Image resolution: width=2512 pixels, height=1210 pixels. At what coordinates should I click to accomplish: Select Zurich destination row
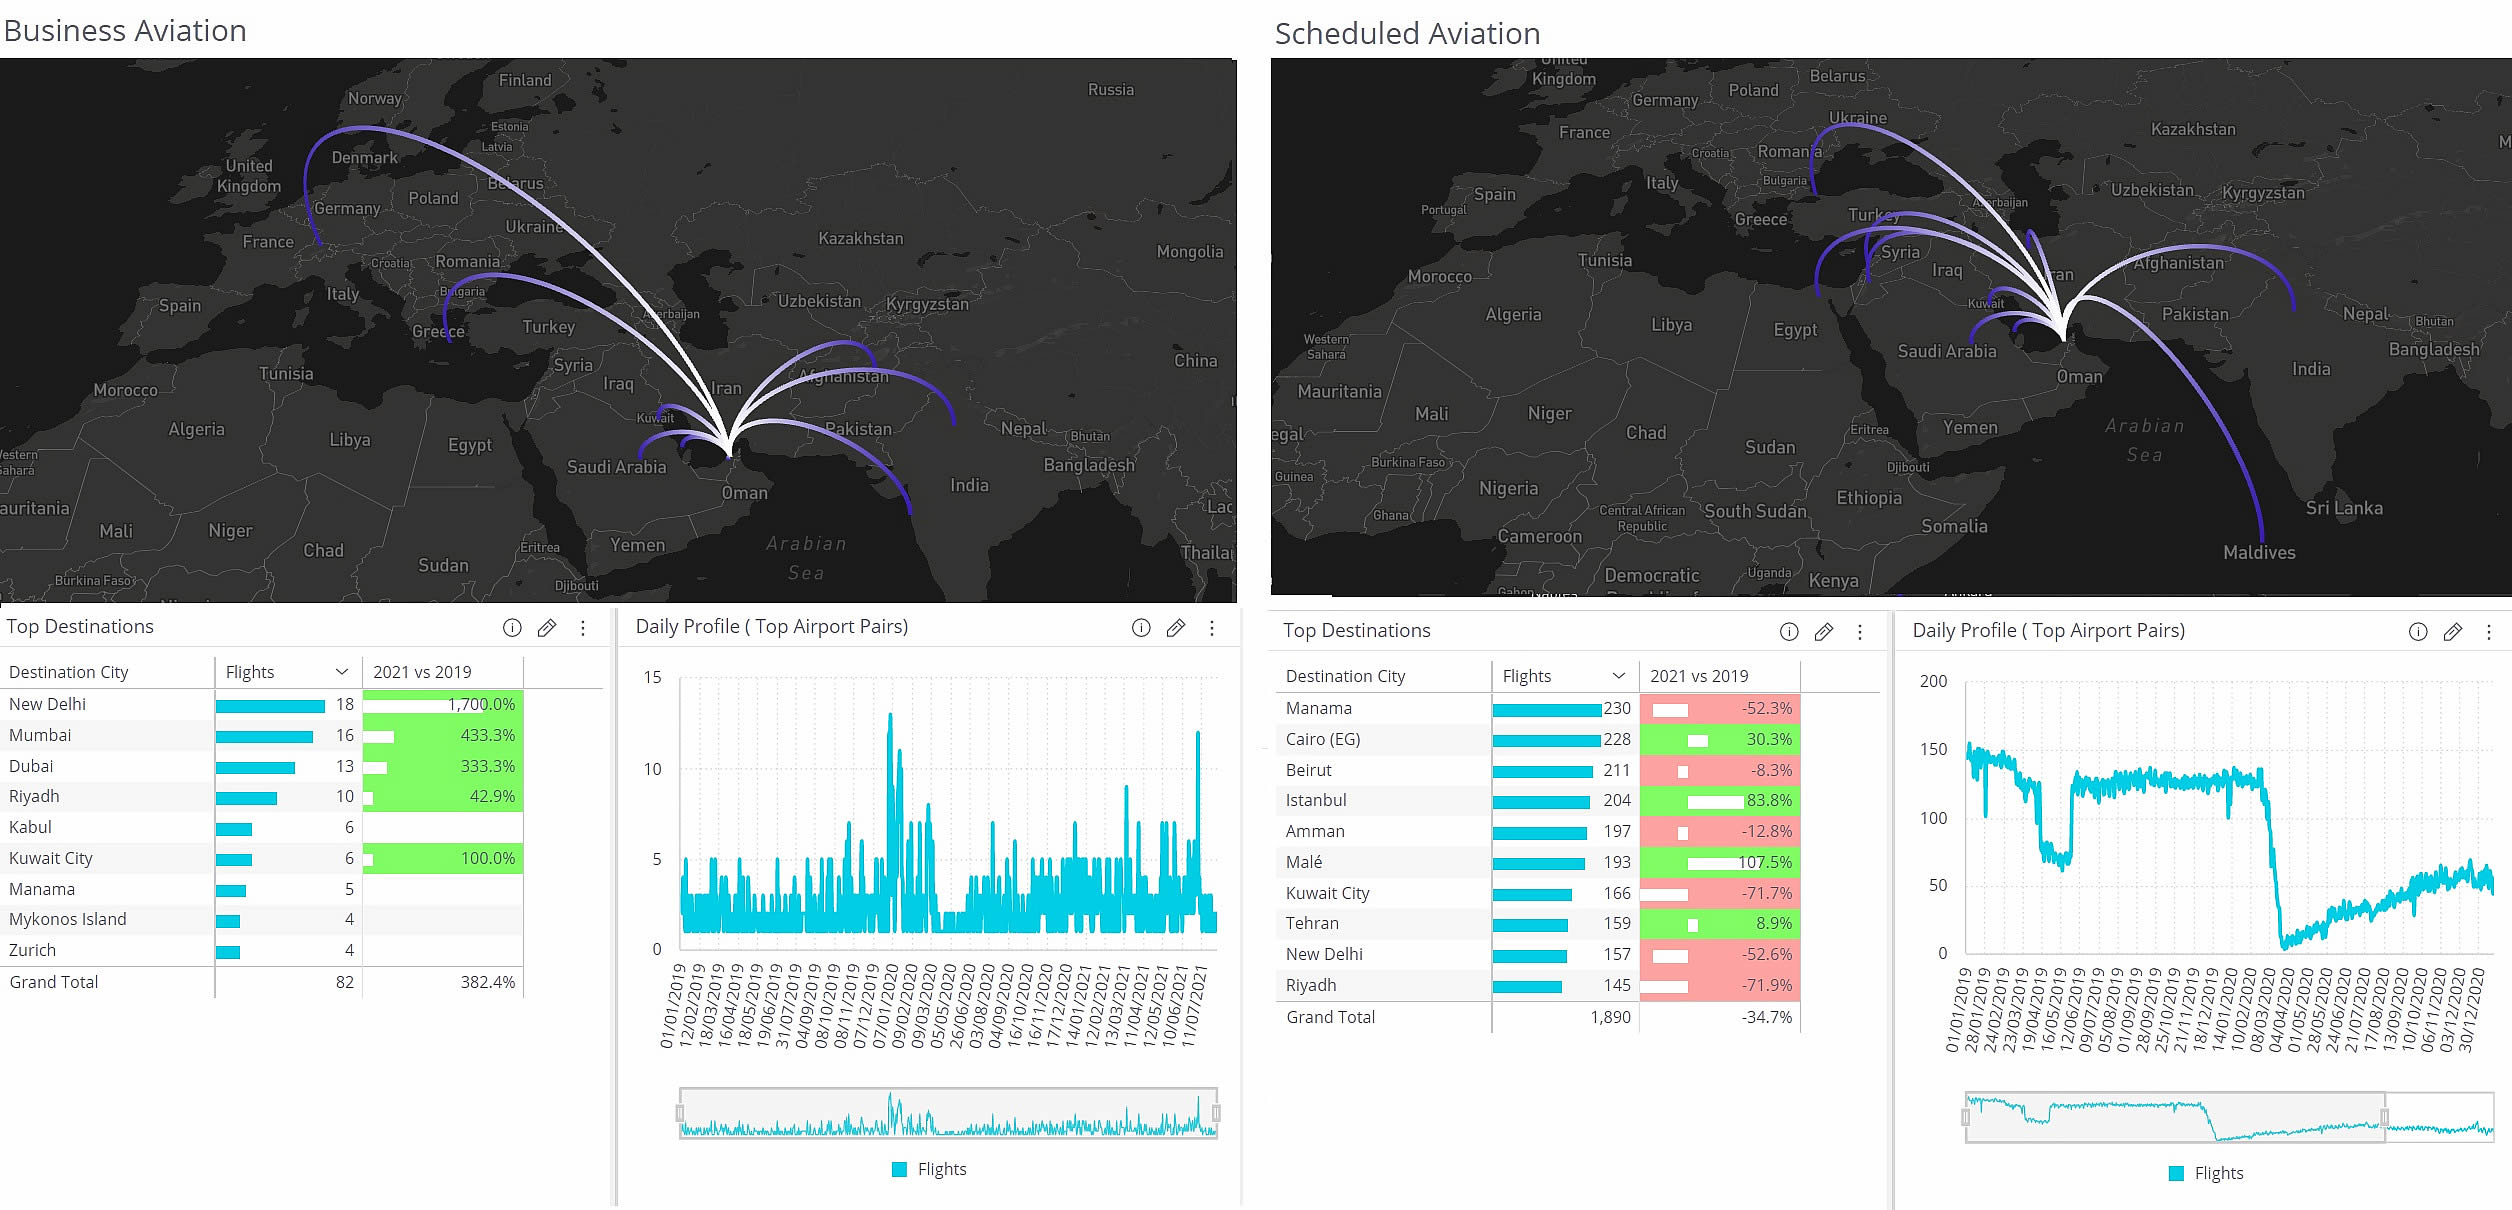click(x=262, y=950)
